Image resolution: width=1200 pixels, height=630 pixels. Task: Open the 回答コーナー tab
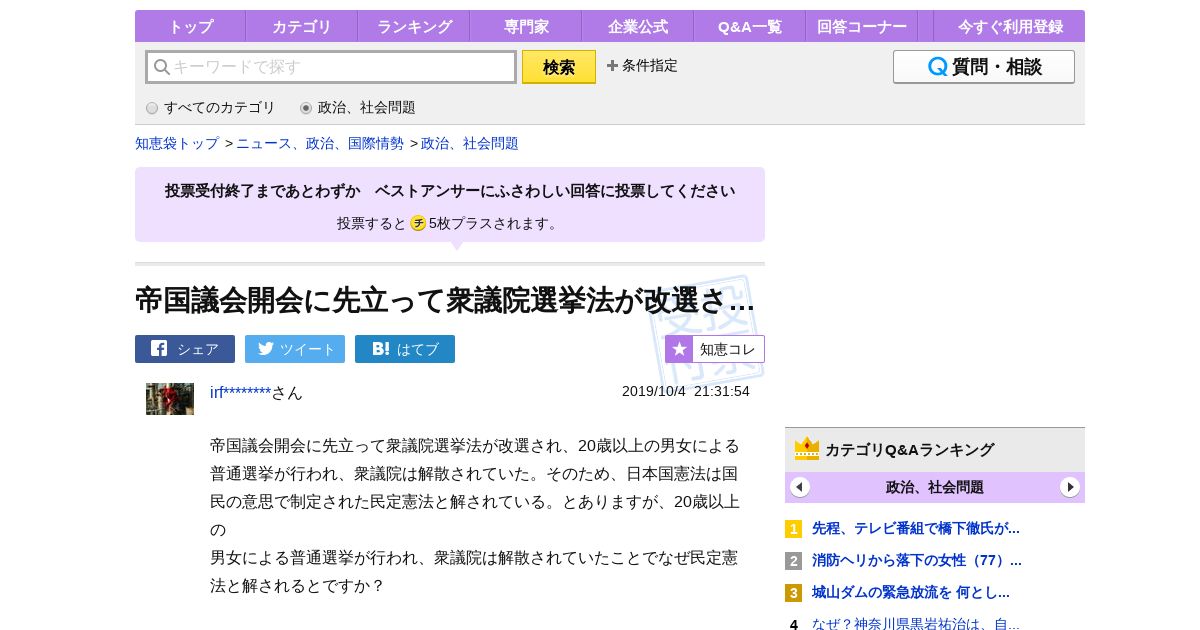point(861,26)
